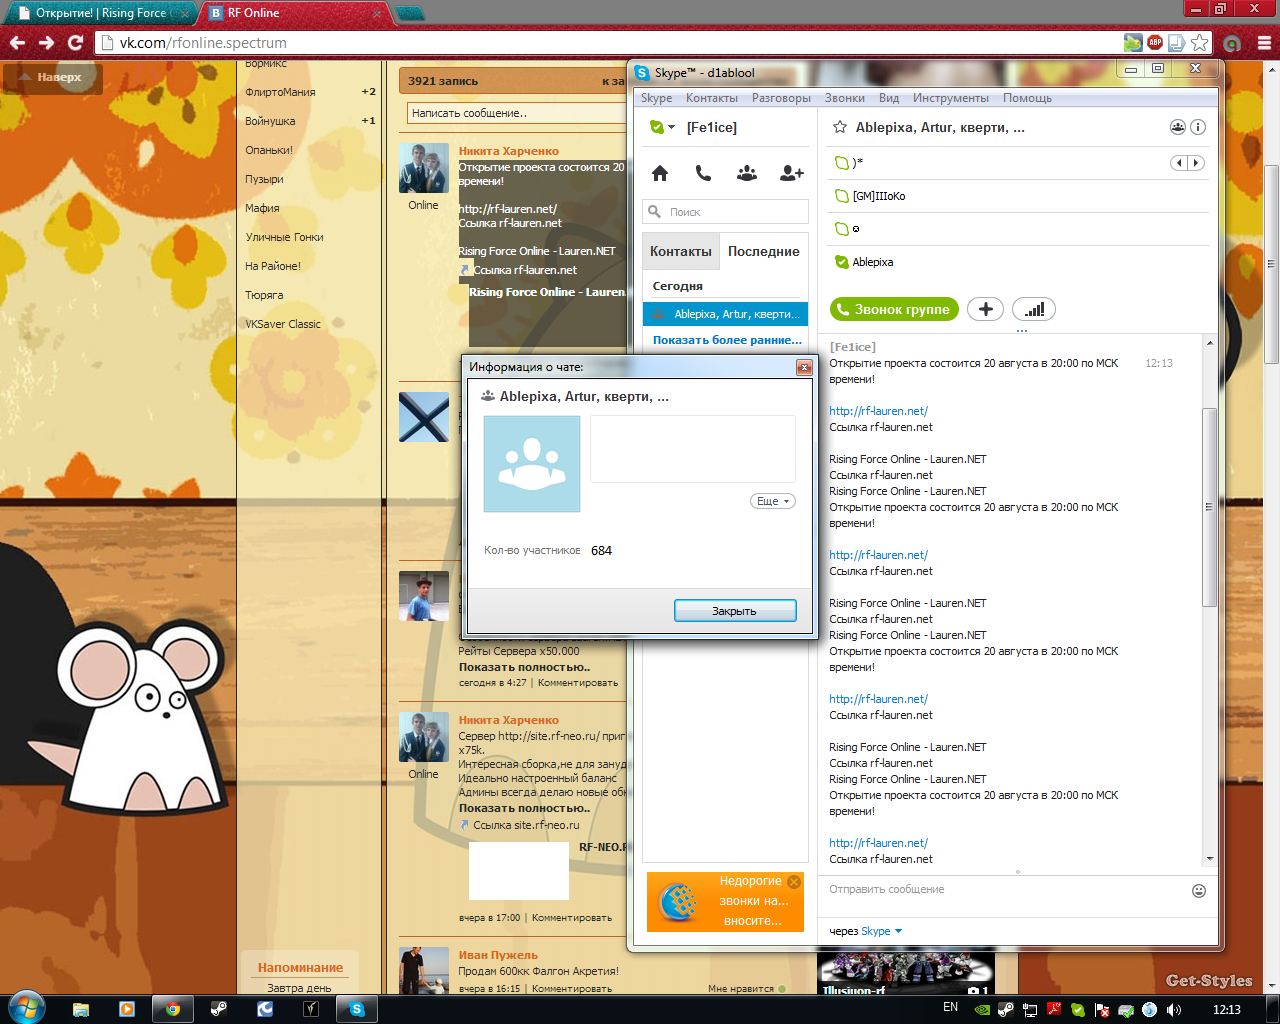Open the first http://rf-lauren.net/ link in chat
Screen dimensions: 1280x1024
click(878, 411)
